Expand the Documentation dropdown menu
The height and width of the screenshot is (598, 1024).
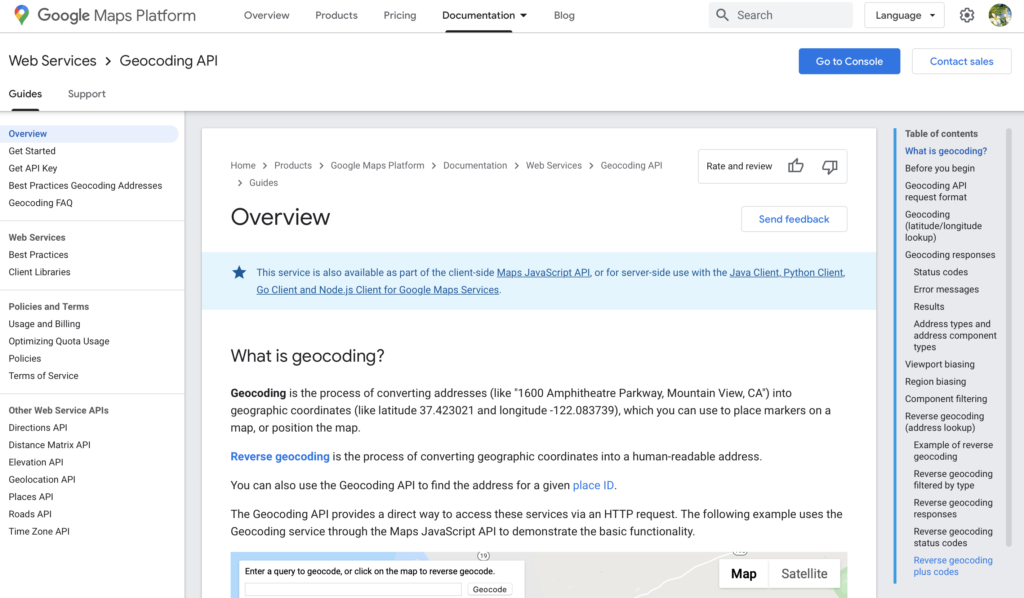pyautogui.click(x=485, y=15)
